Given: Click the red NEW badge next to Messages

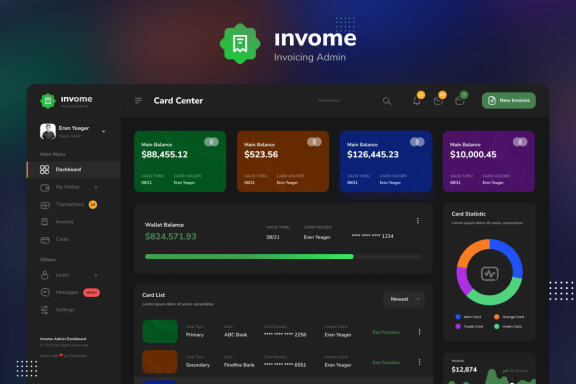Looking at the screenshot, I should [x=91, y=293].
